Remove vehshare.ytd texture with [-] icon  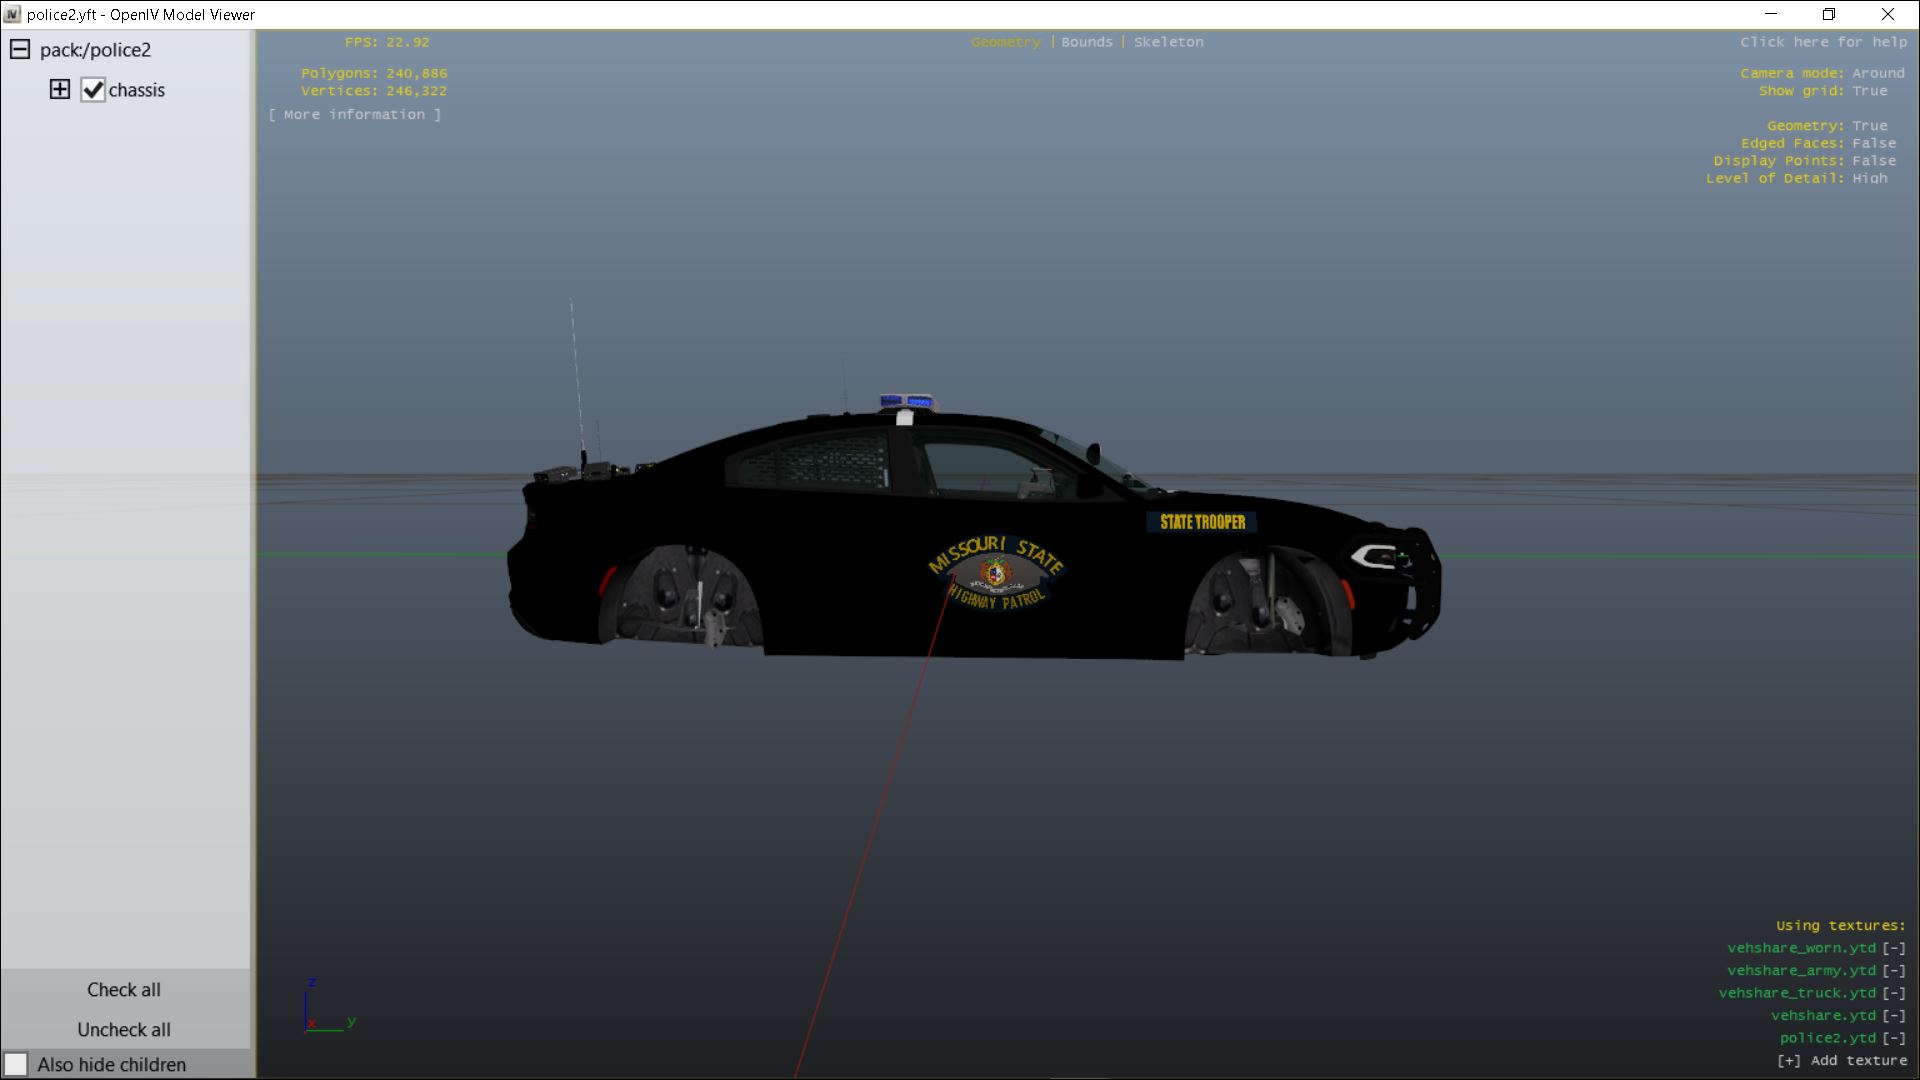click(1894, 1016)
